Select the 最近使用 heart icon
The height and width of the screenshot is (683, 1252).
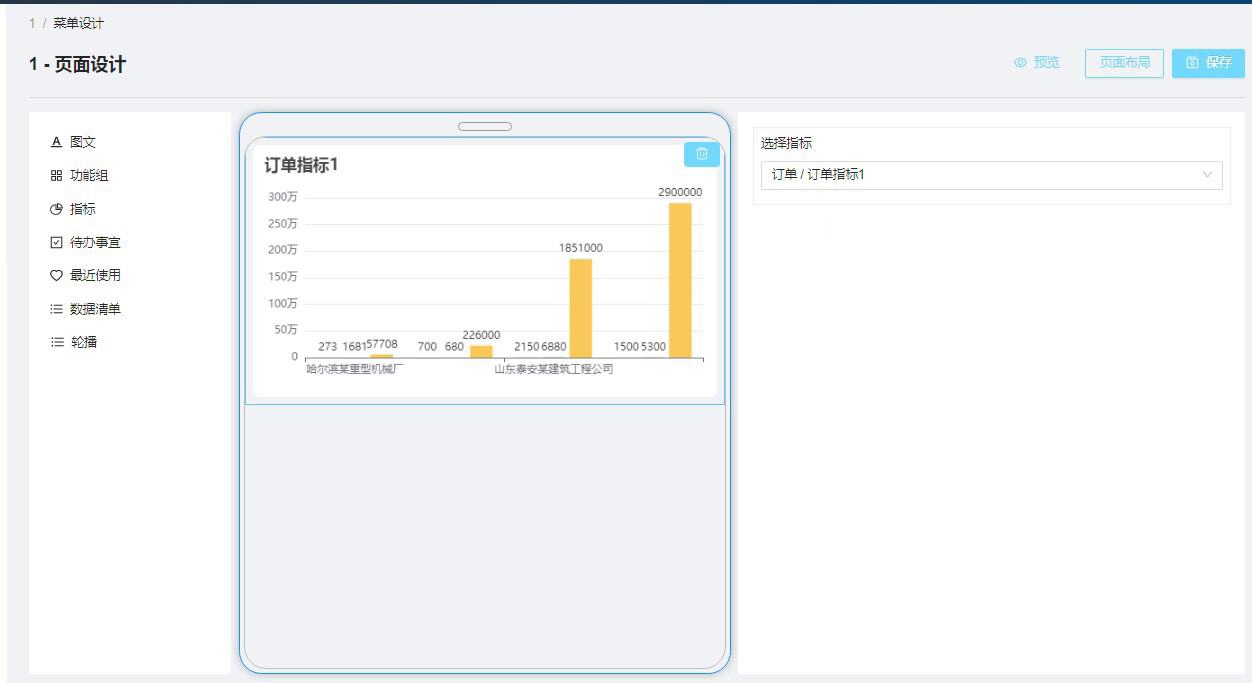(56, 276)
